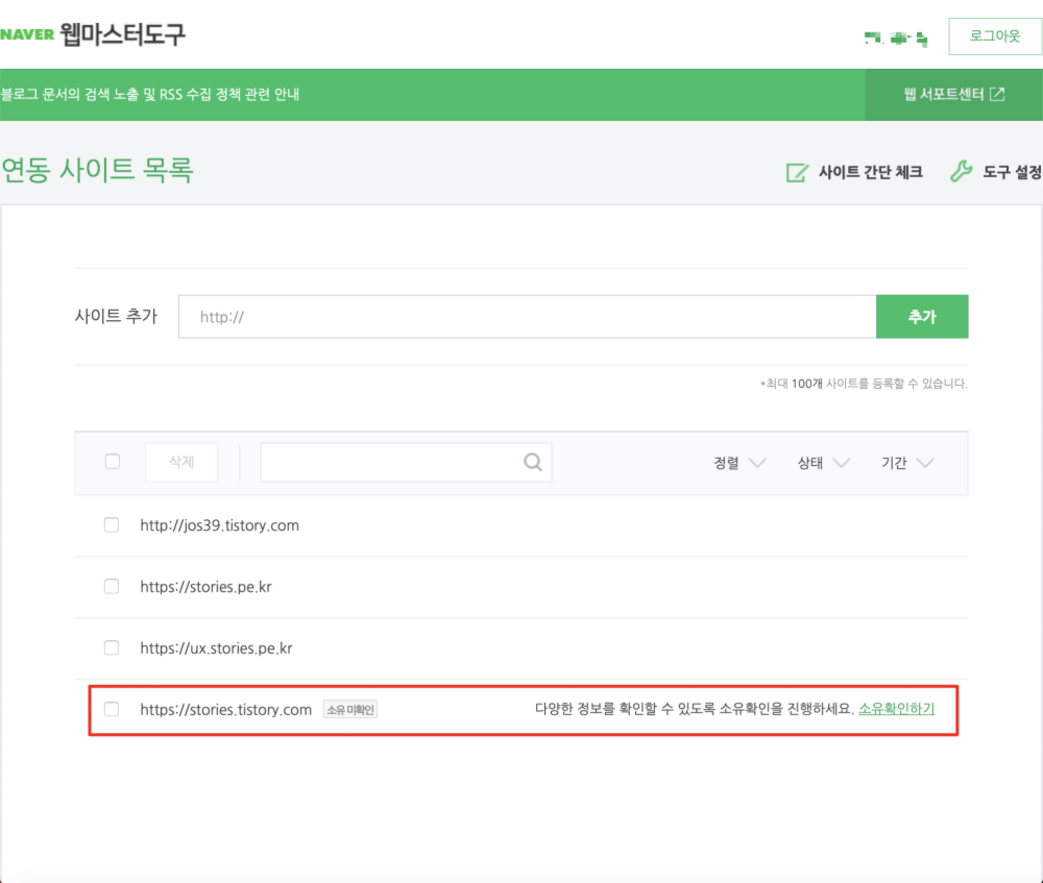Click the user account ID icon
Screen dimensions: 1043x883
click(x=895, y=38)
